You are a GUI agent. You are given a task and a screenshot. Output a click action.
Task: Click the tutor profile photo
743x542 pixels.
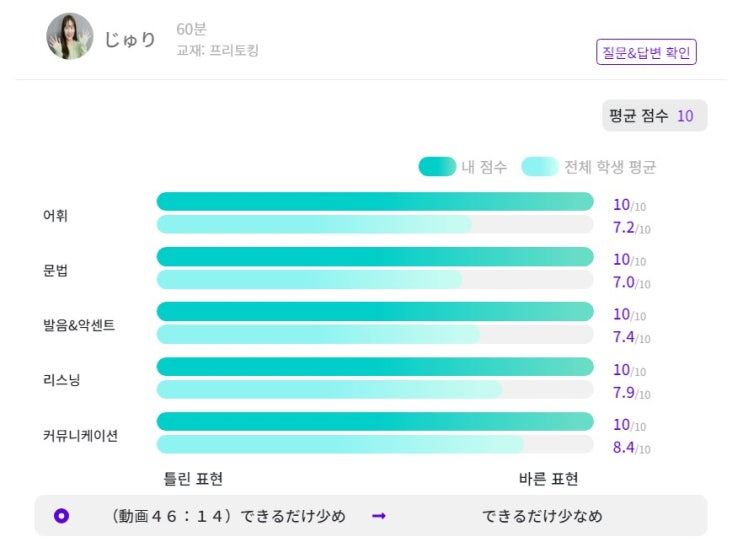[70, 37]
